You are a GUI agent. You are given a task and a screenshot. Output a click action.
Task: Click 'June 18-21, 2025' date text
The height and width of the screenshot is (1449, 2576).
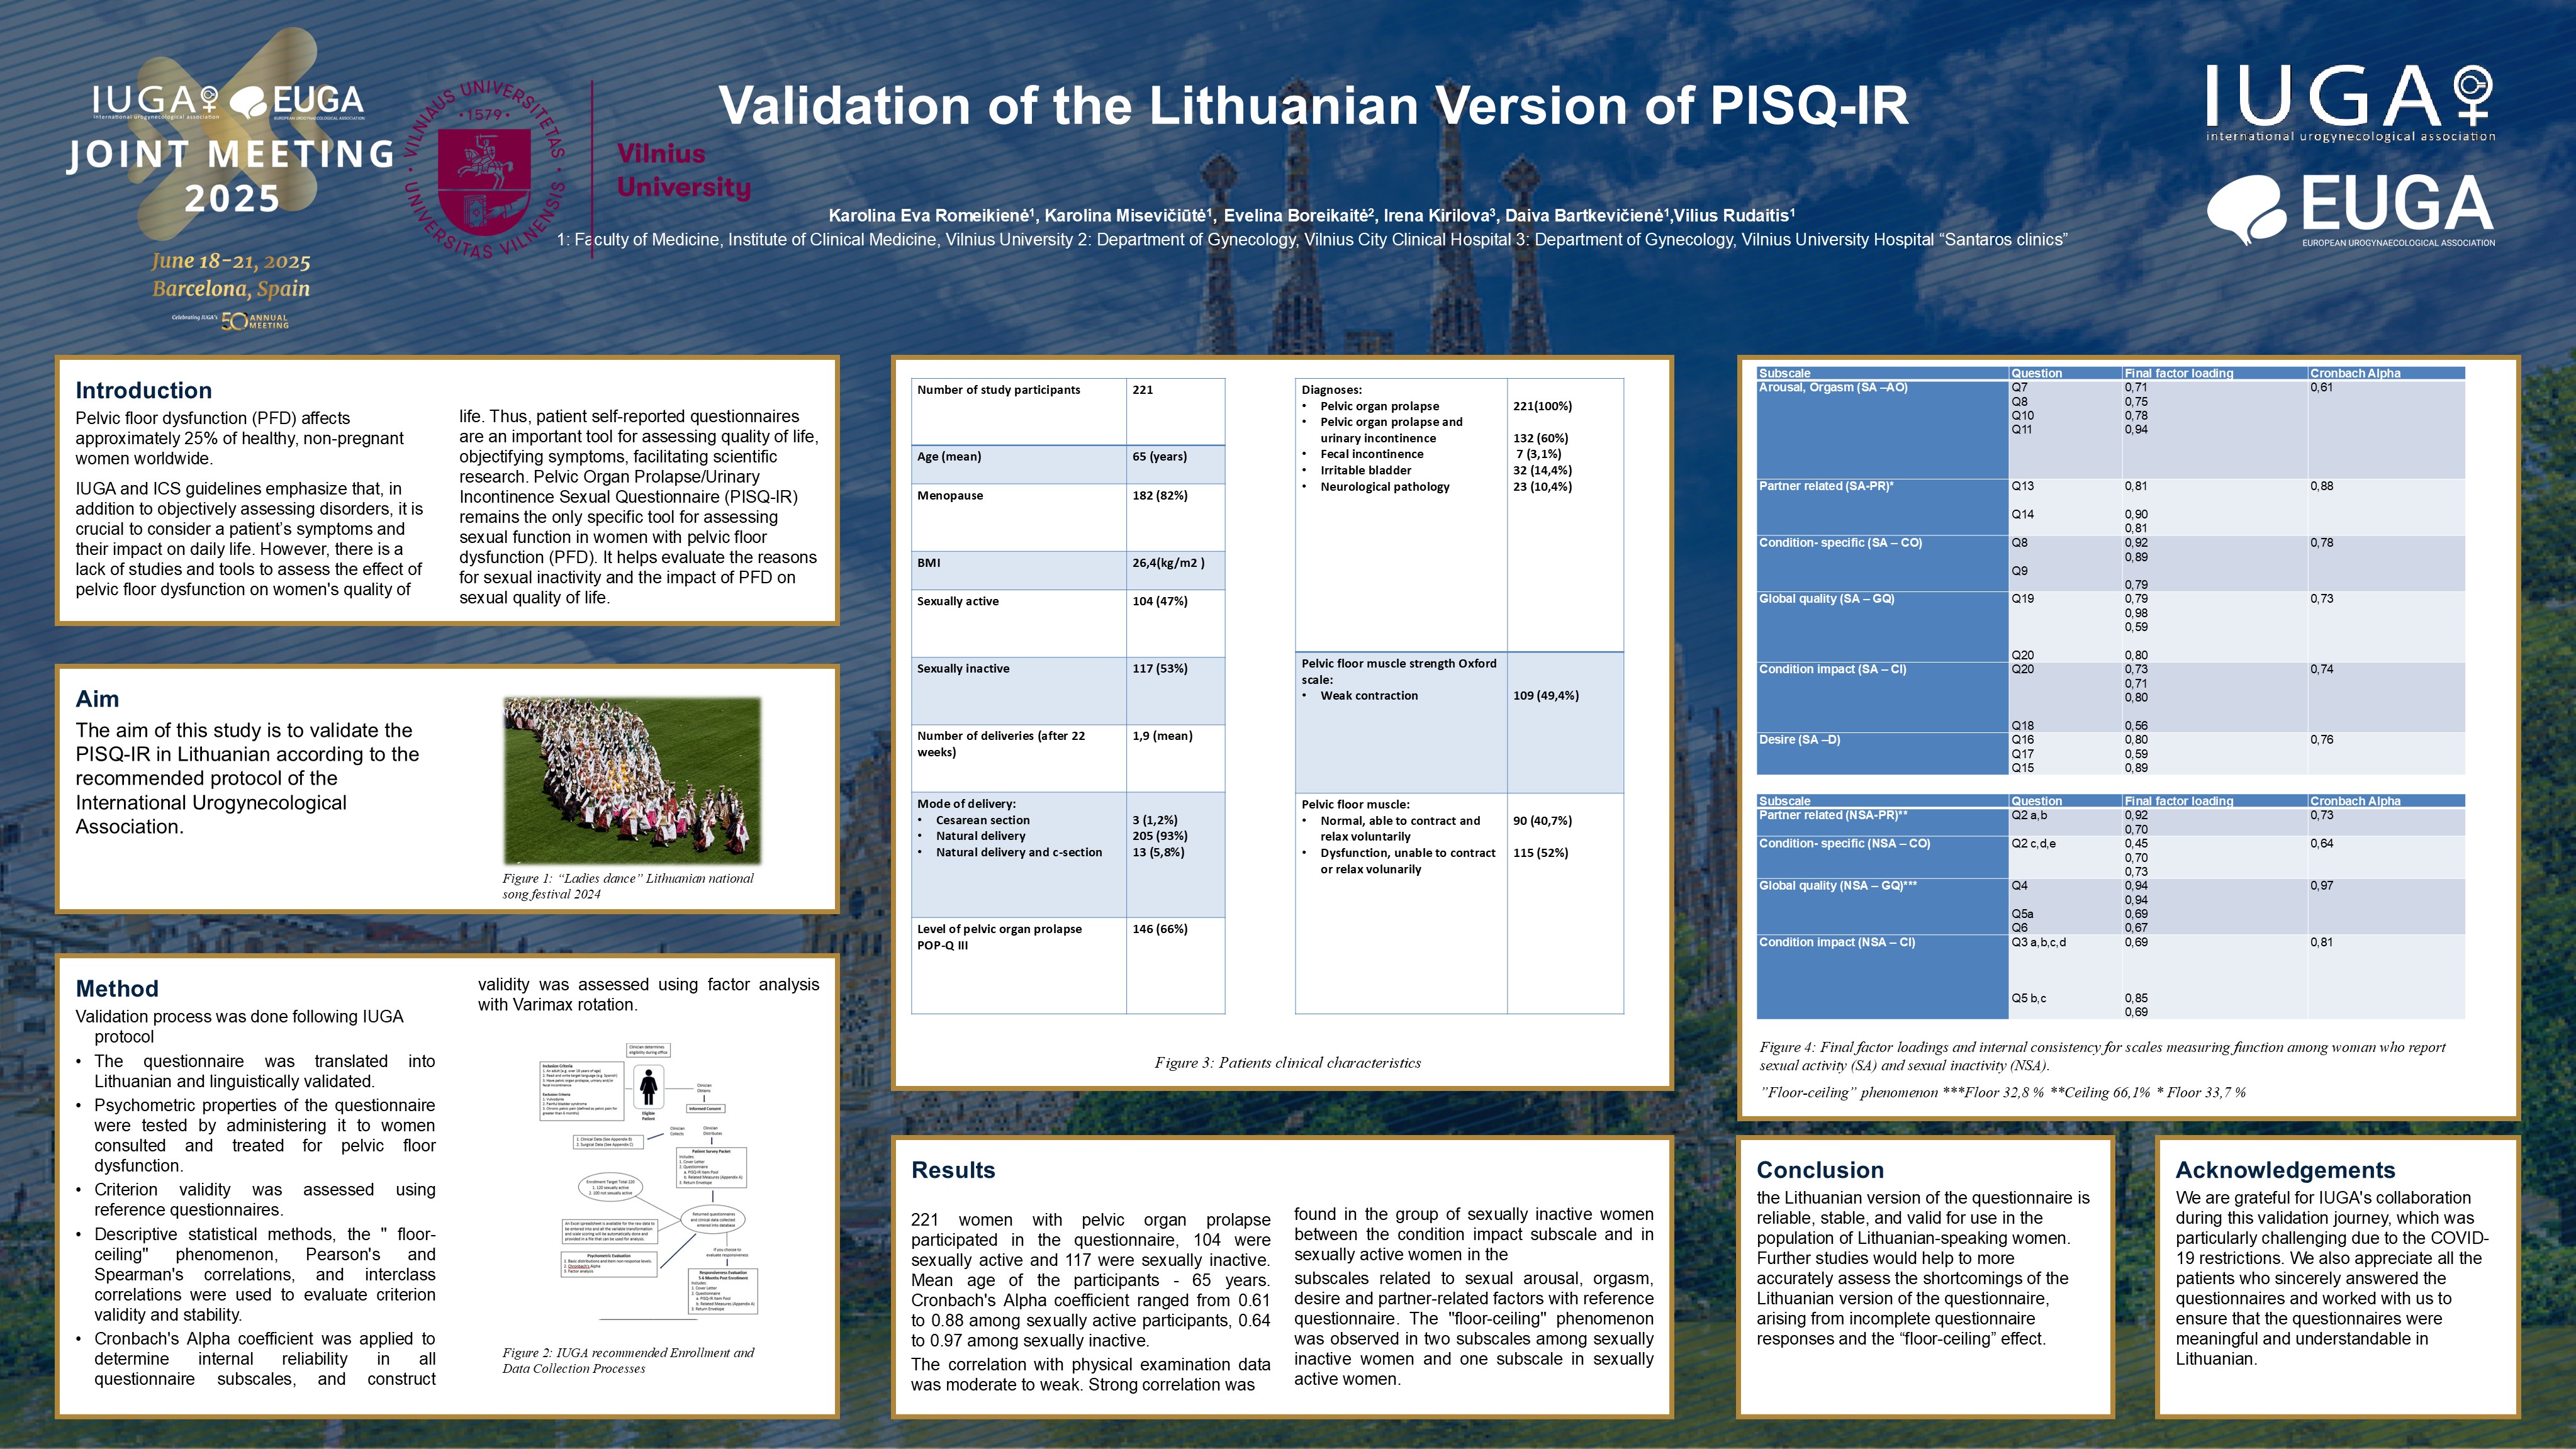231,261
